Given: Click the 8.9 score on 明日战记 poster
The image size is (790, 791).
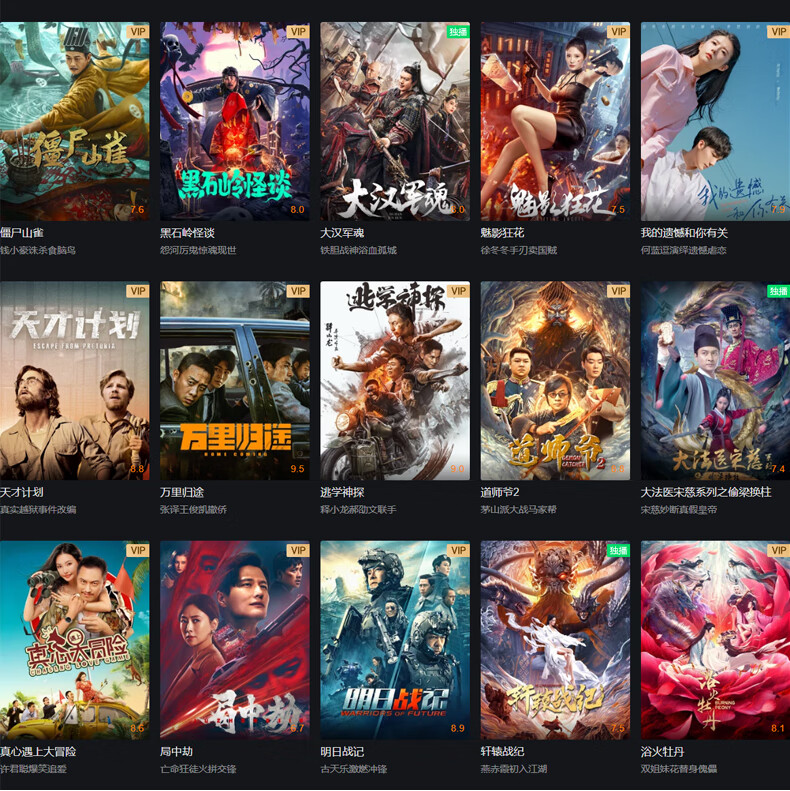Looking at the screenshot, I should pos(458,728).
